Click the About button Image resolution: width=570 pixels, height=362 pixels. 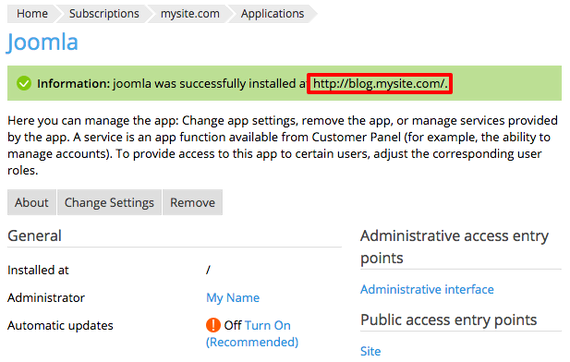tap(32, 202)
